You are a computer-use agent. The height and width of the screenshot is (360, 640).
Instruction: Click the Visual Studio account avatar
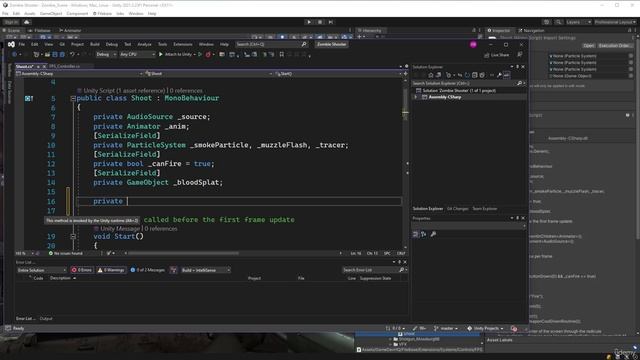point(473,44)
